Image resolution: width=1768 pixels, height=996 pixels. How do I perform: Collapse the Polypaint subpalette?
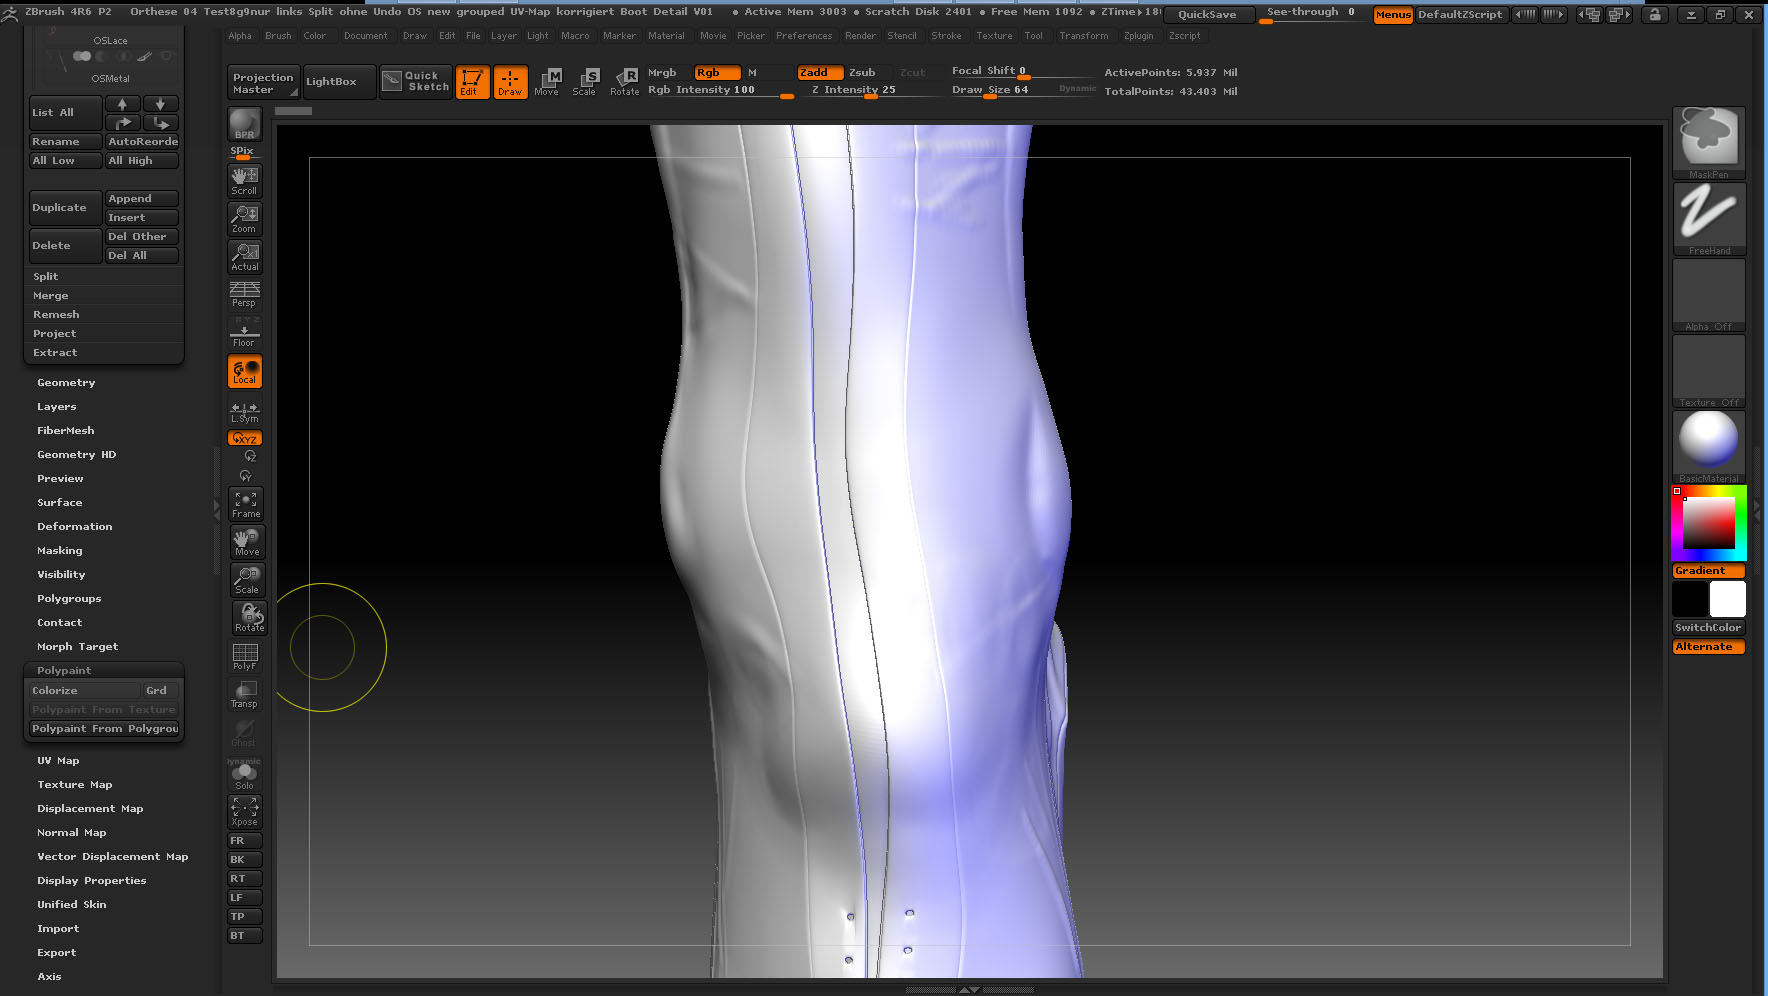[x=64, y=671]
